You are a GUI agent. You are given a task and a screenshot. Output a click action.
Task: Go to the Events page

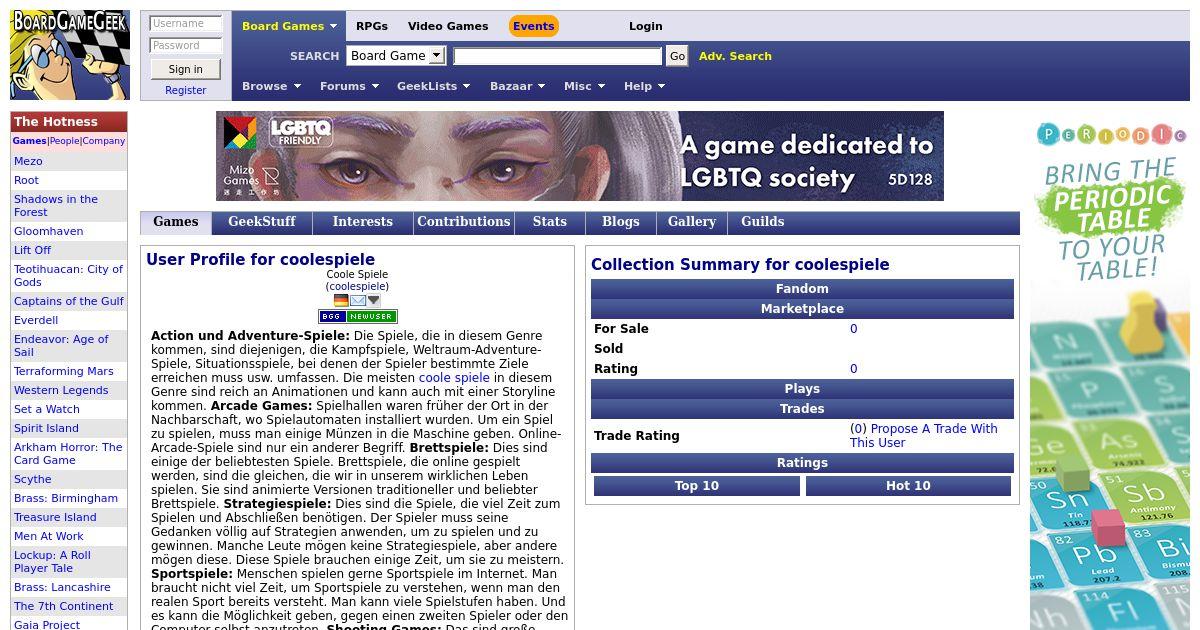[533, 26]
